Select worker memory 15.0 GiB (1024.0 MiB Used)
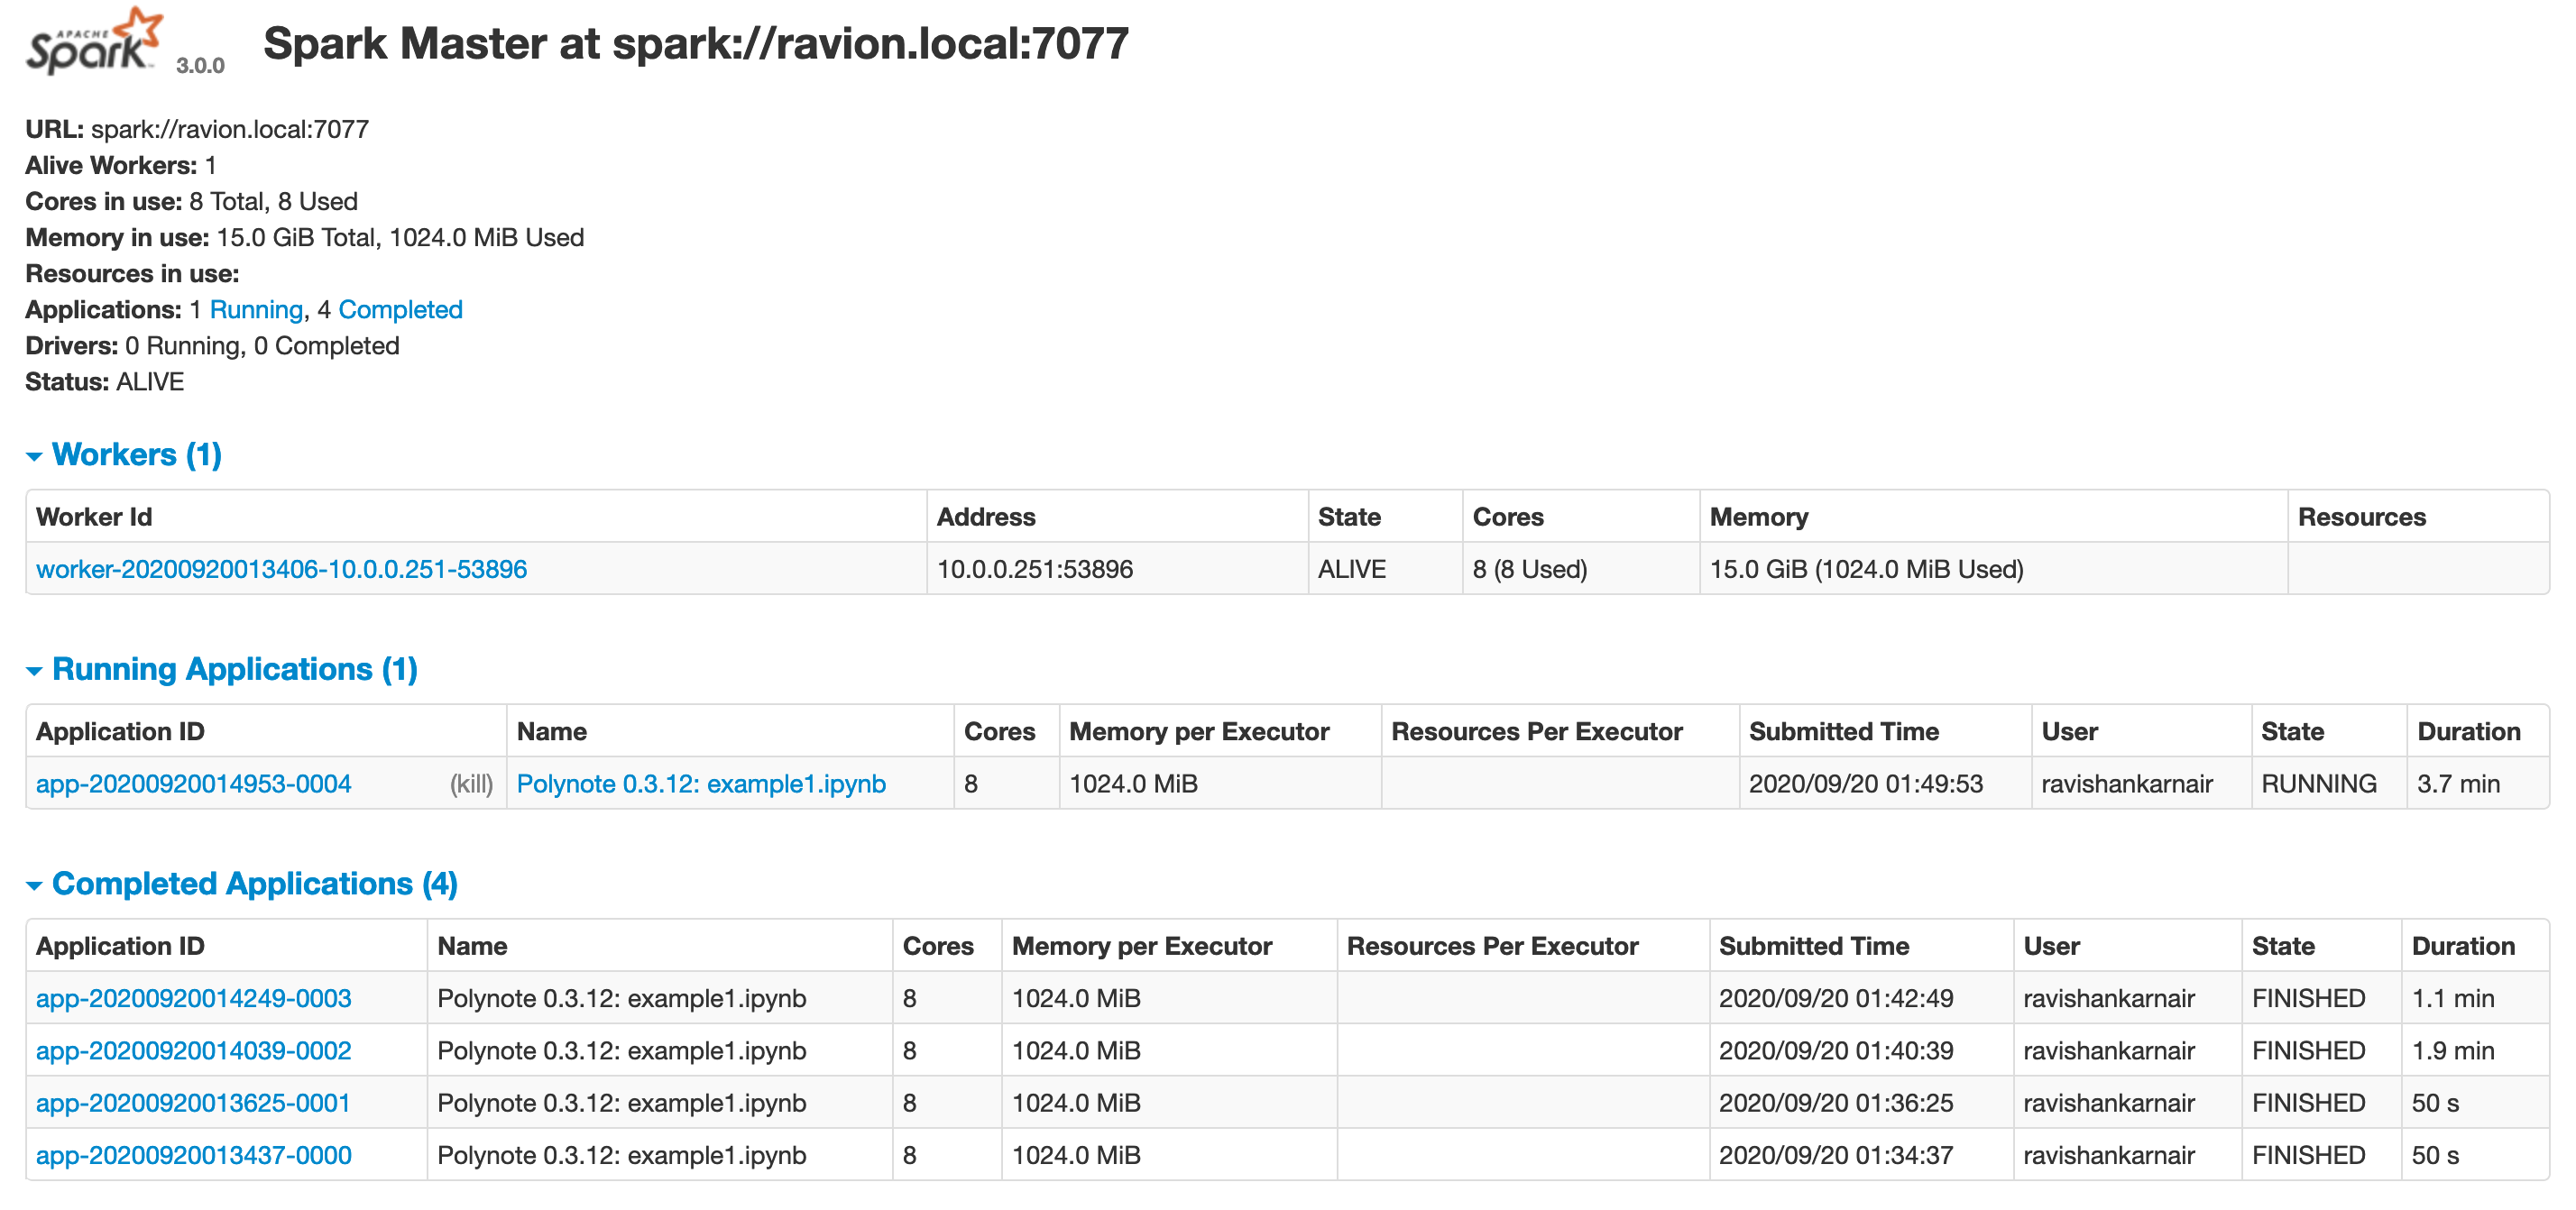Image resolution: width=2576 pixels, height=1210 pixels. (1867, 569)
